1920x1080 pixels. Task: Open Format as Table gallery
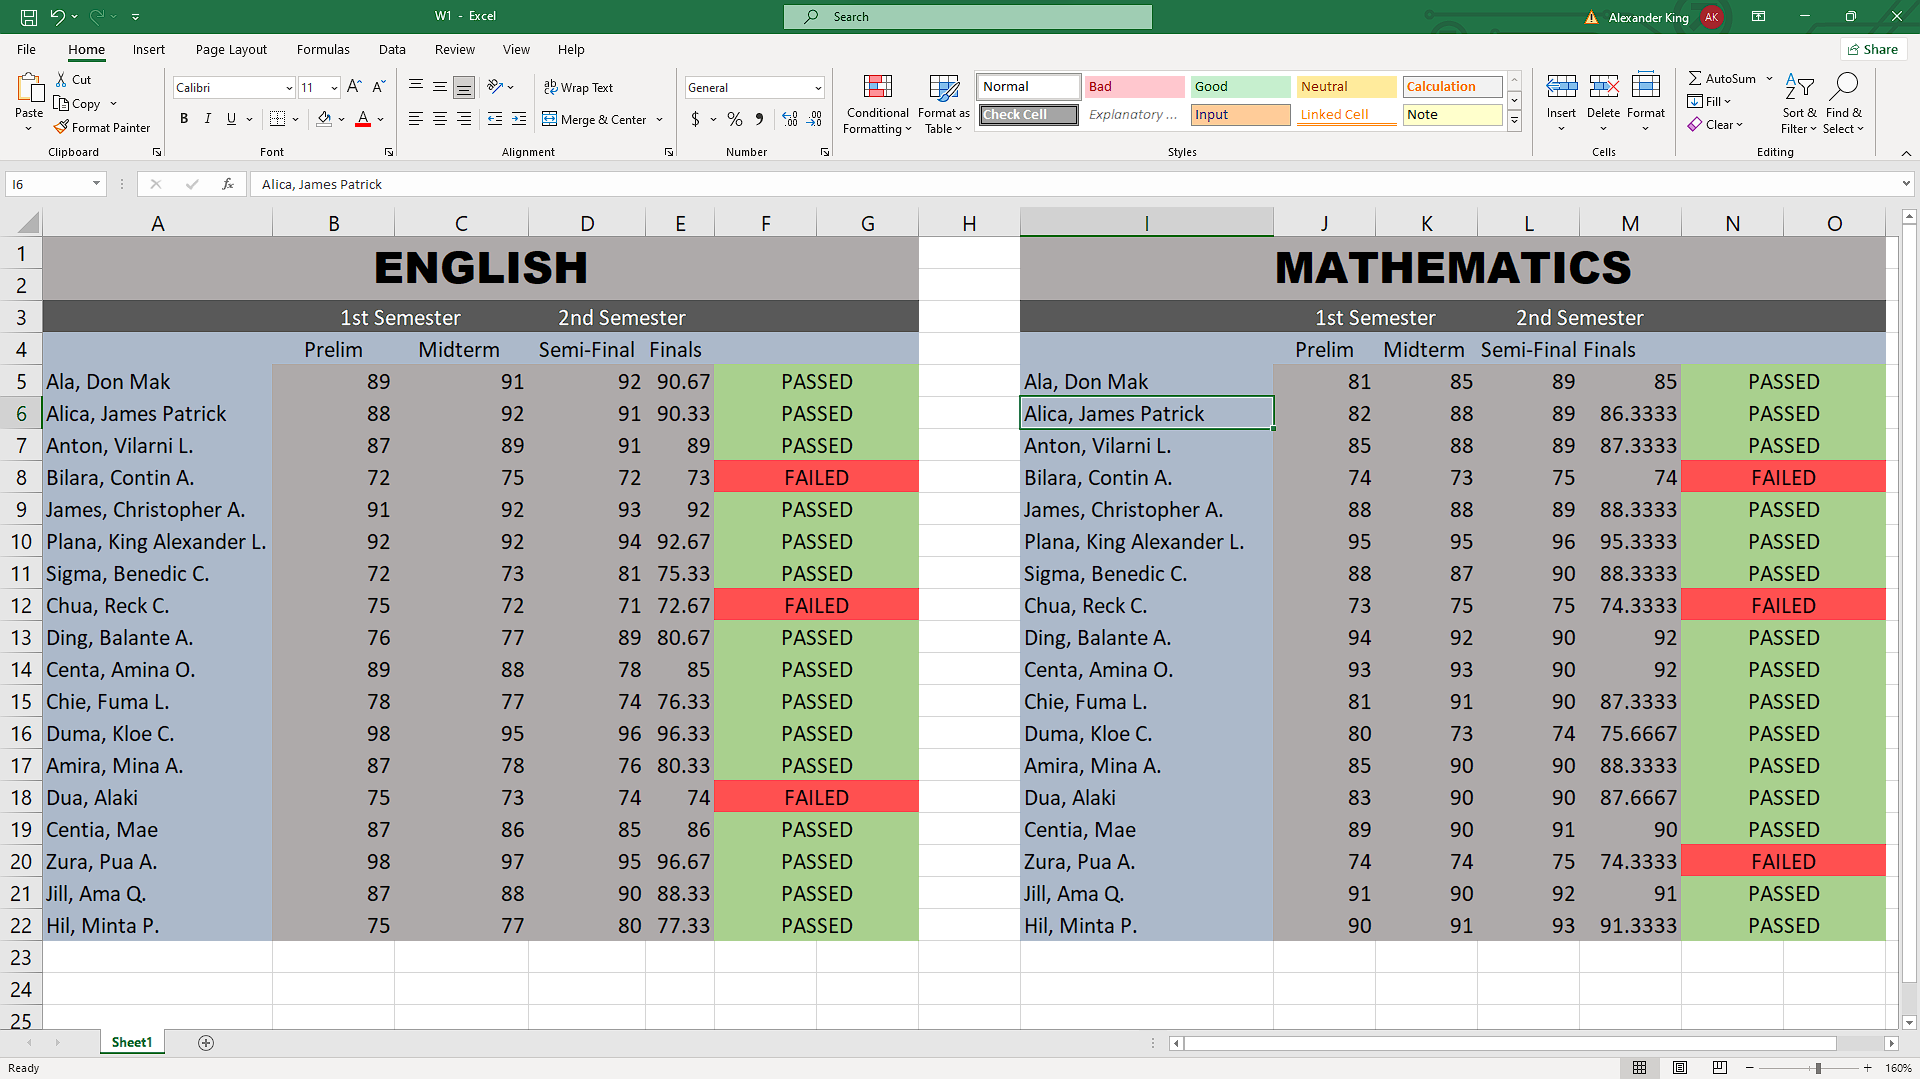click(x=944, y=104)
